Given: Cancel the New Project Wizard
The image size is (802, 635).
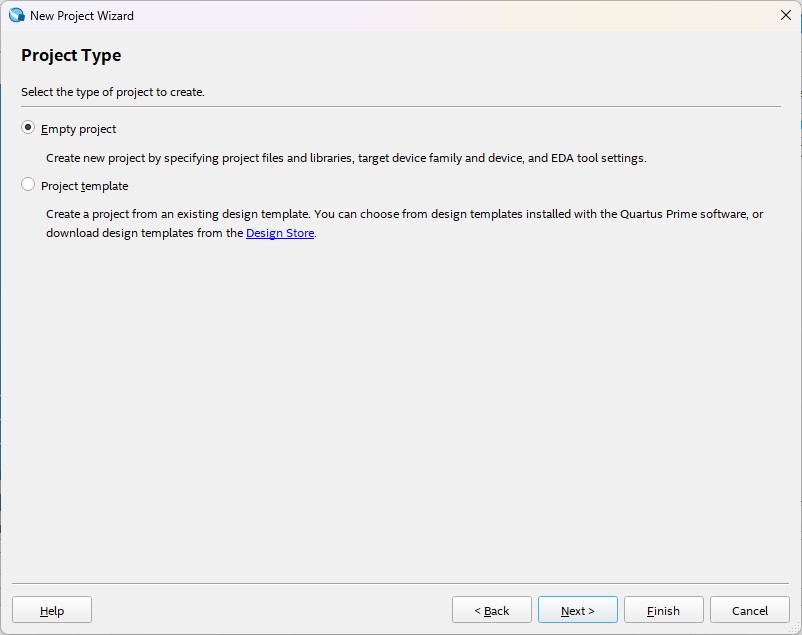Looking at the screenshot, I should pyautogui.click(x=749, y=610).
